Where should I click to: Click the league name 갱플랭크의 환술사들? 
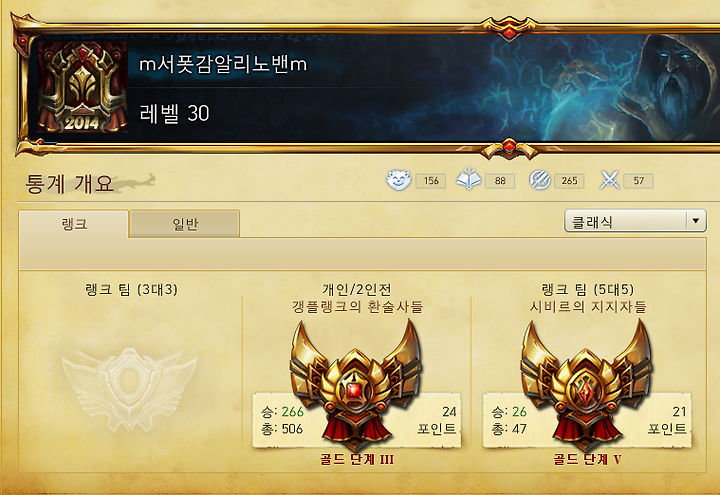click(357, 306)
